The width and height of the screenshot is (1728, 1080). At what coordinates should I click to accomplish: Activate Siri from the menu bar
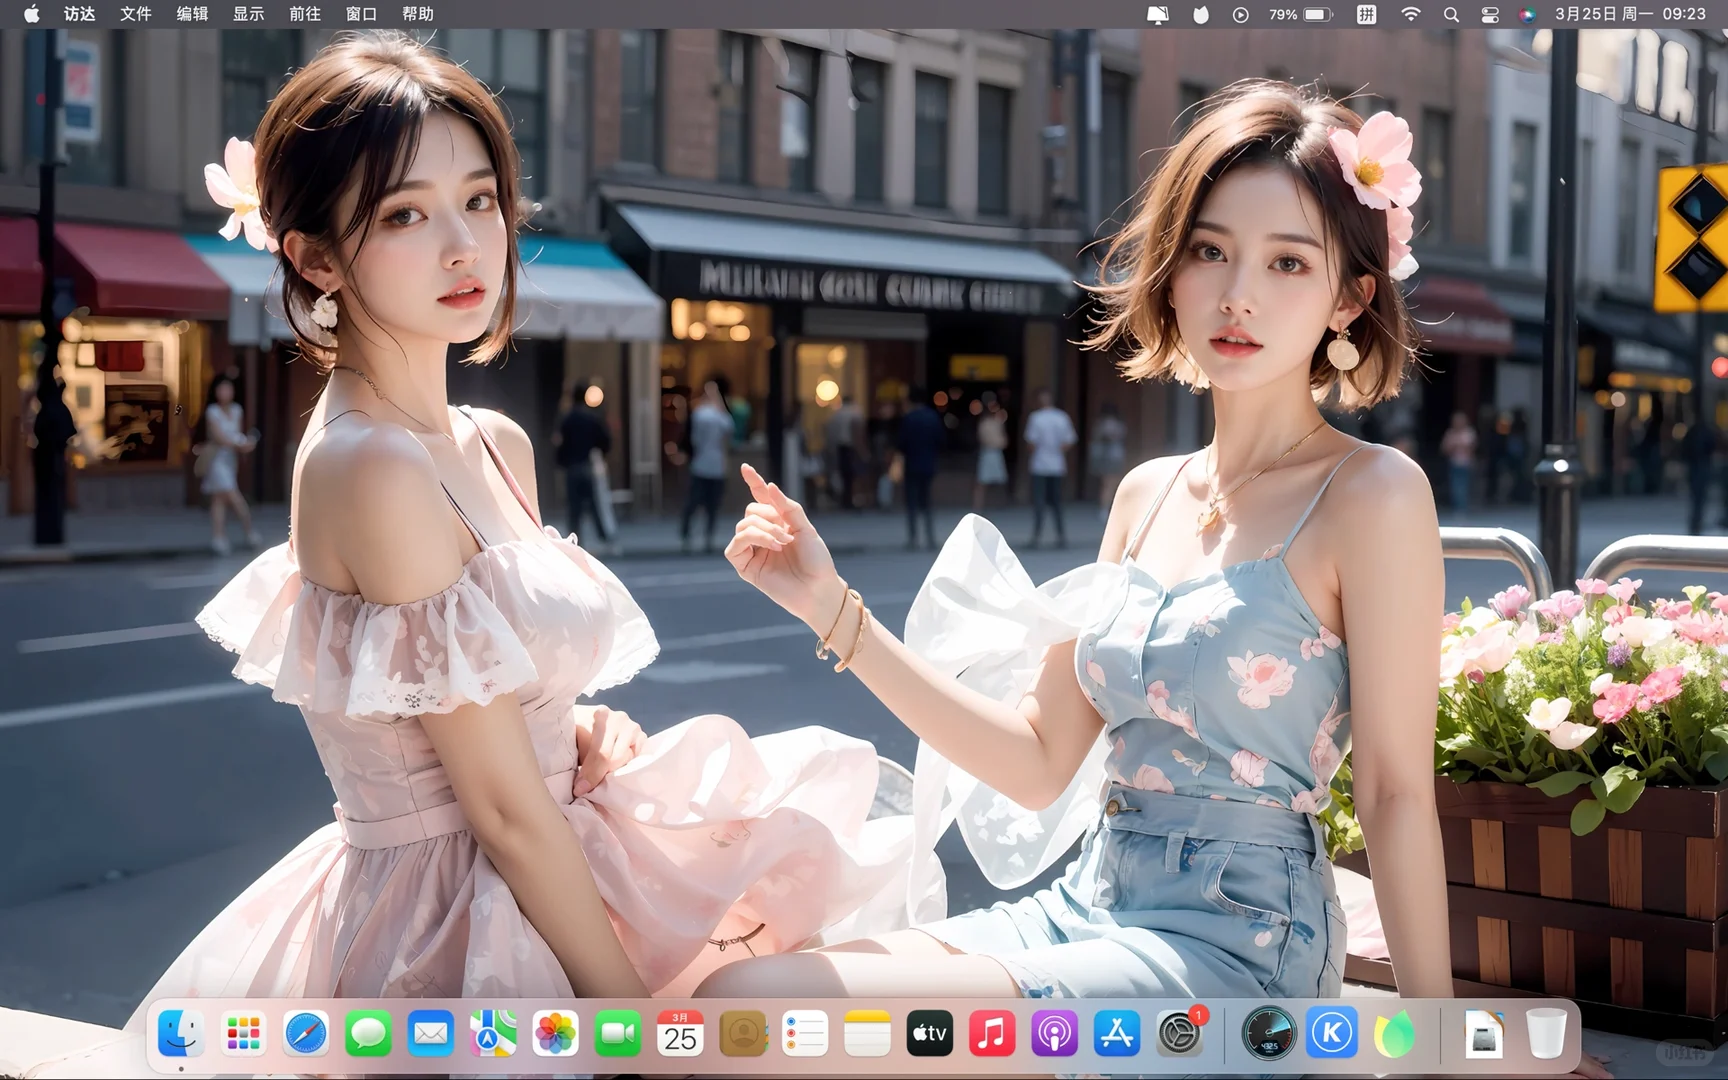[1527, 14]
